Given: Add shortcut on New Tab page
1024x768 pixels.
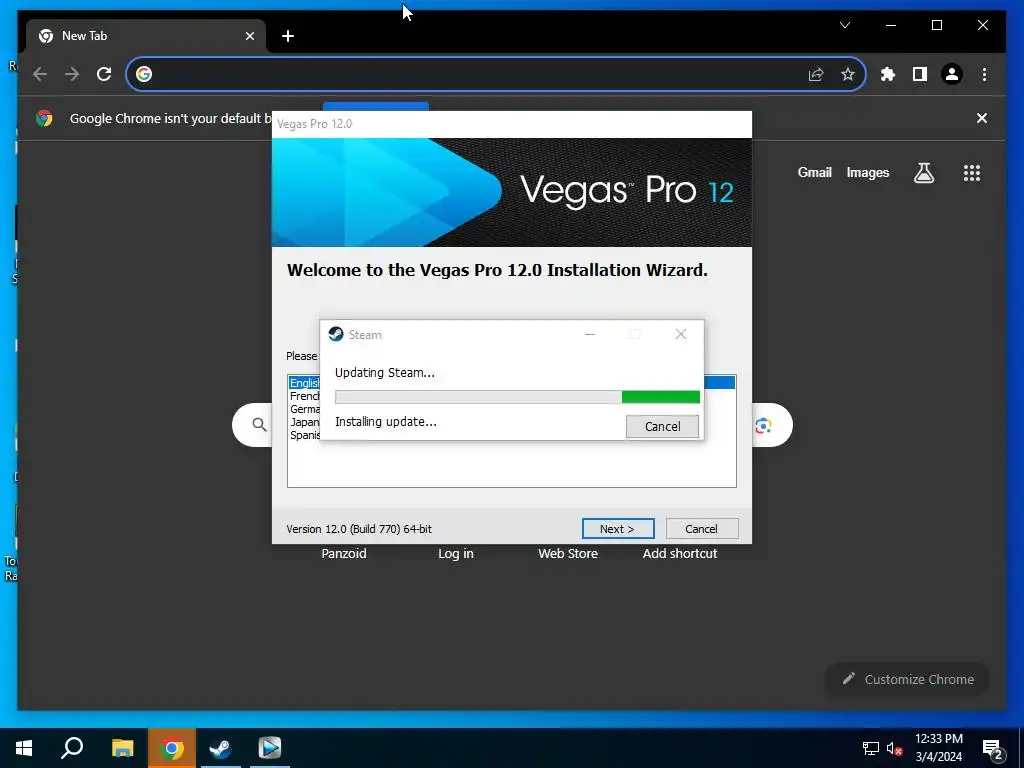Looking at the screenshot, I should coord(680,553).
